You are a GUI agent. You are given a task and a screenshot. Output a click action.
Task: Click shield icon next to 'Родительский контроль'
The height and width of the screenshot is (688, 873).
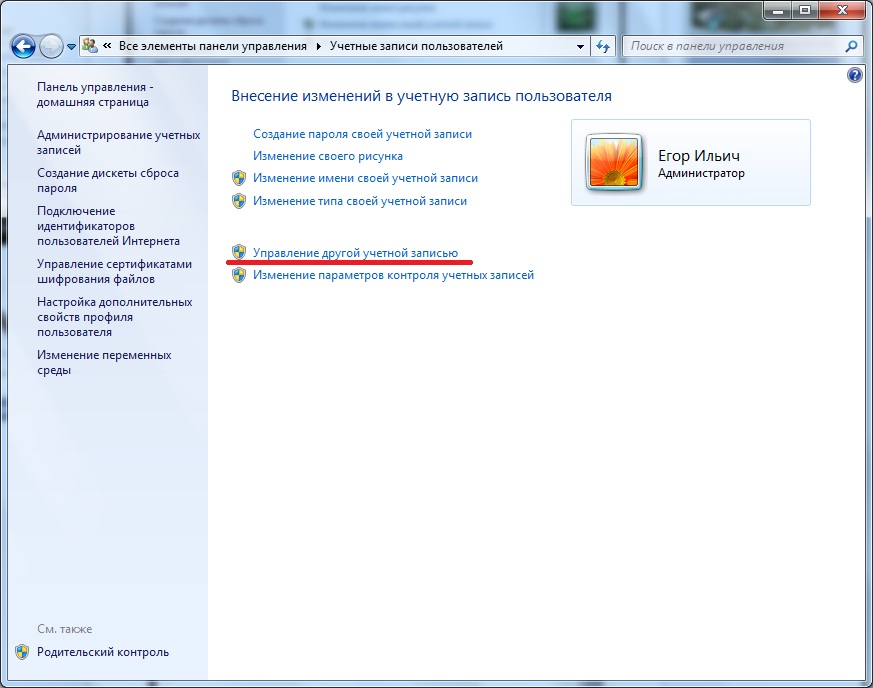22,652
